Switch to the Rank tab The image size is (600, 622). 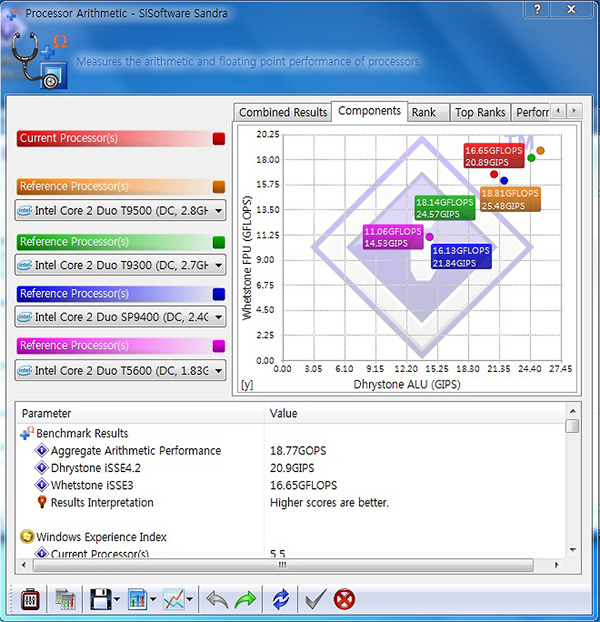pyautogui.click(x=429, y=112)
